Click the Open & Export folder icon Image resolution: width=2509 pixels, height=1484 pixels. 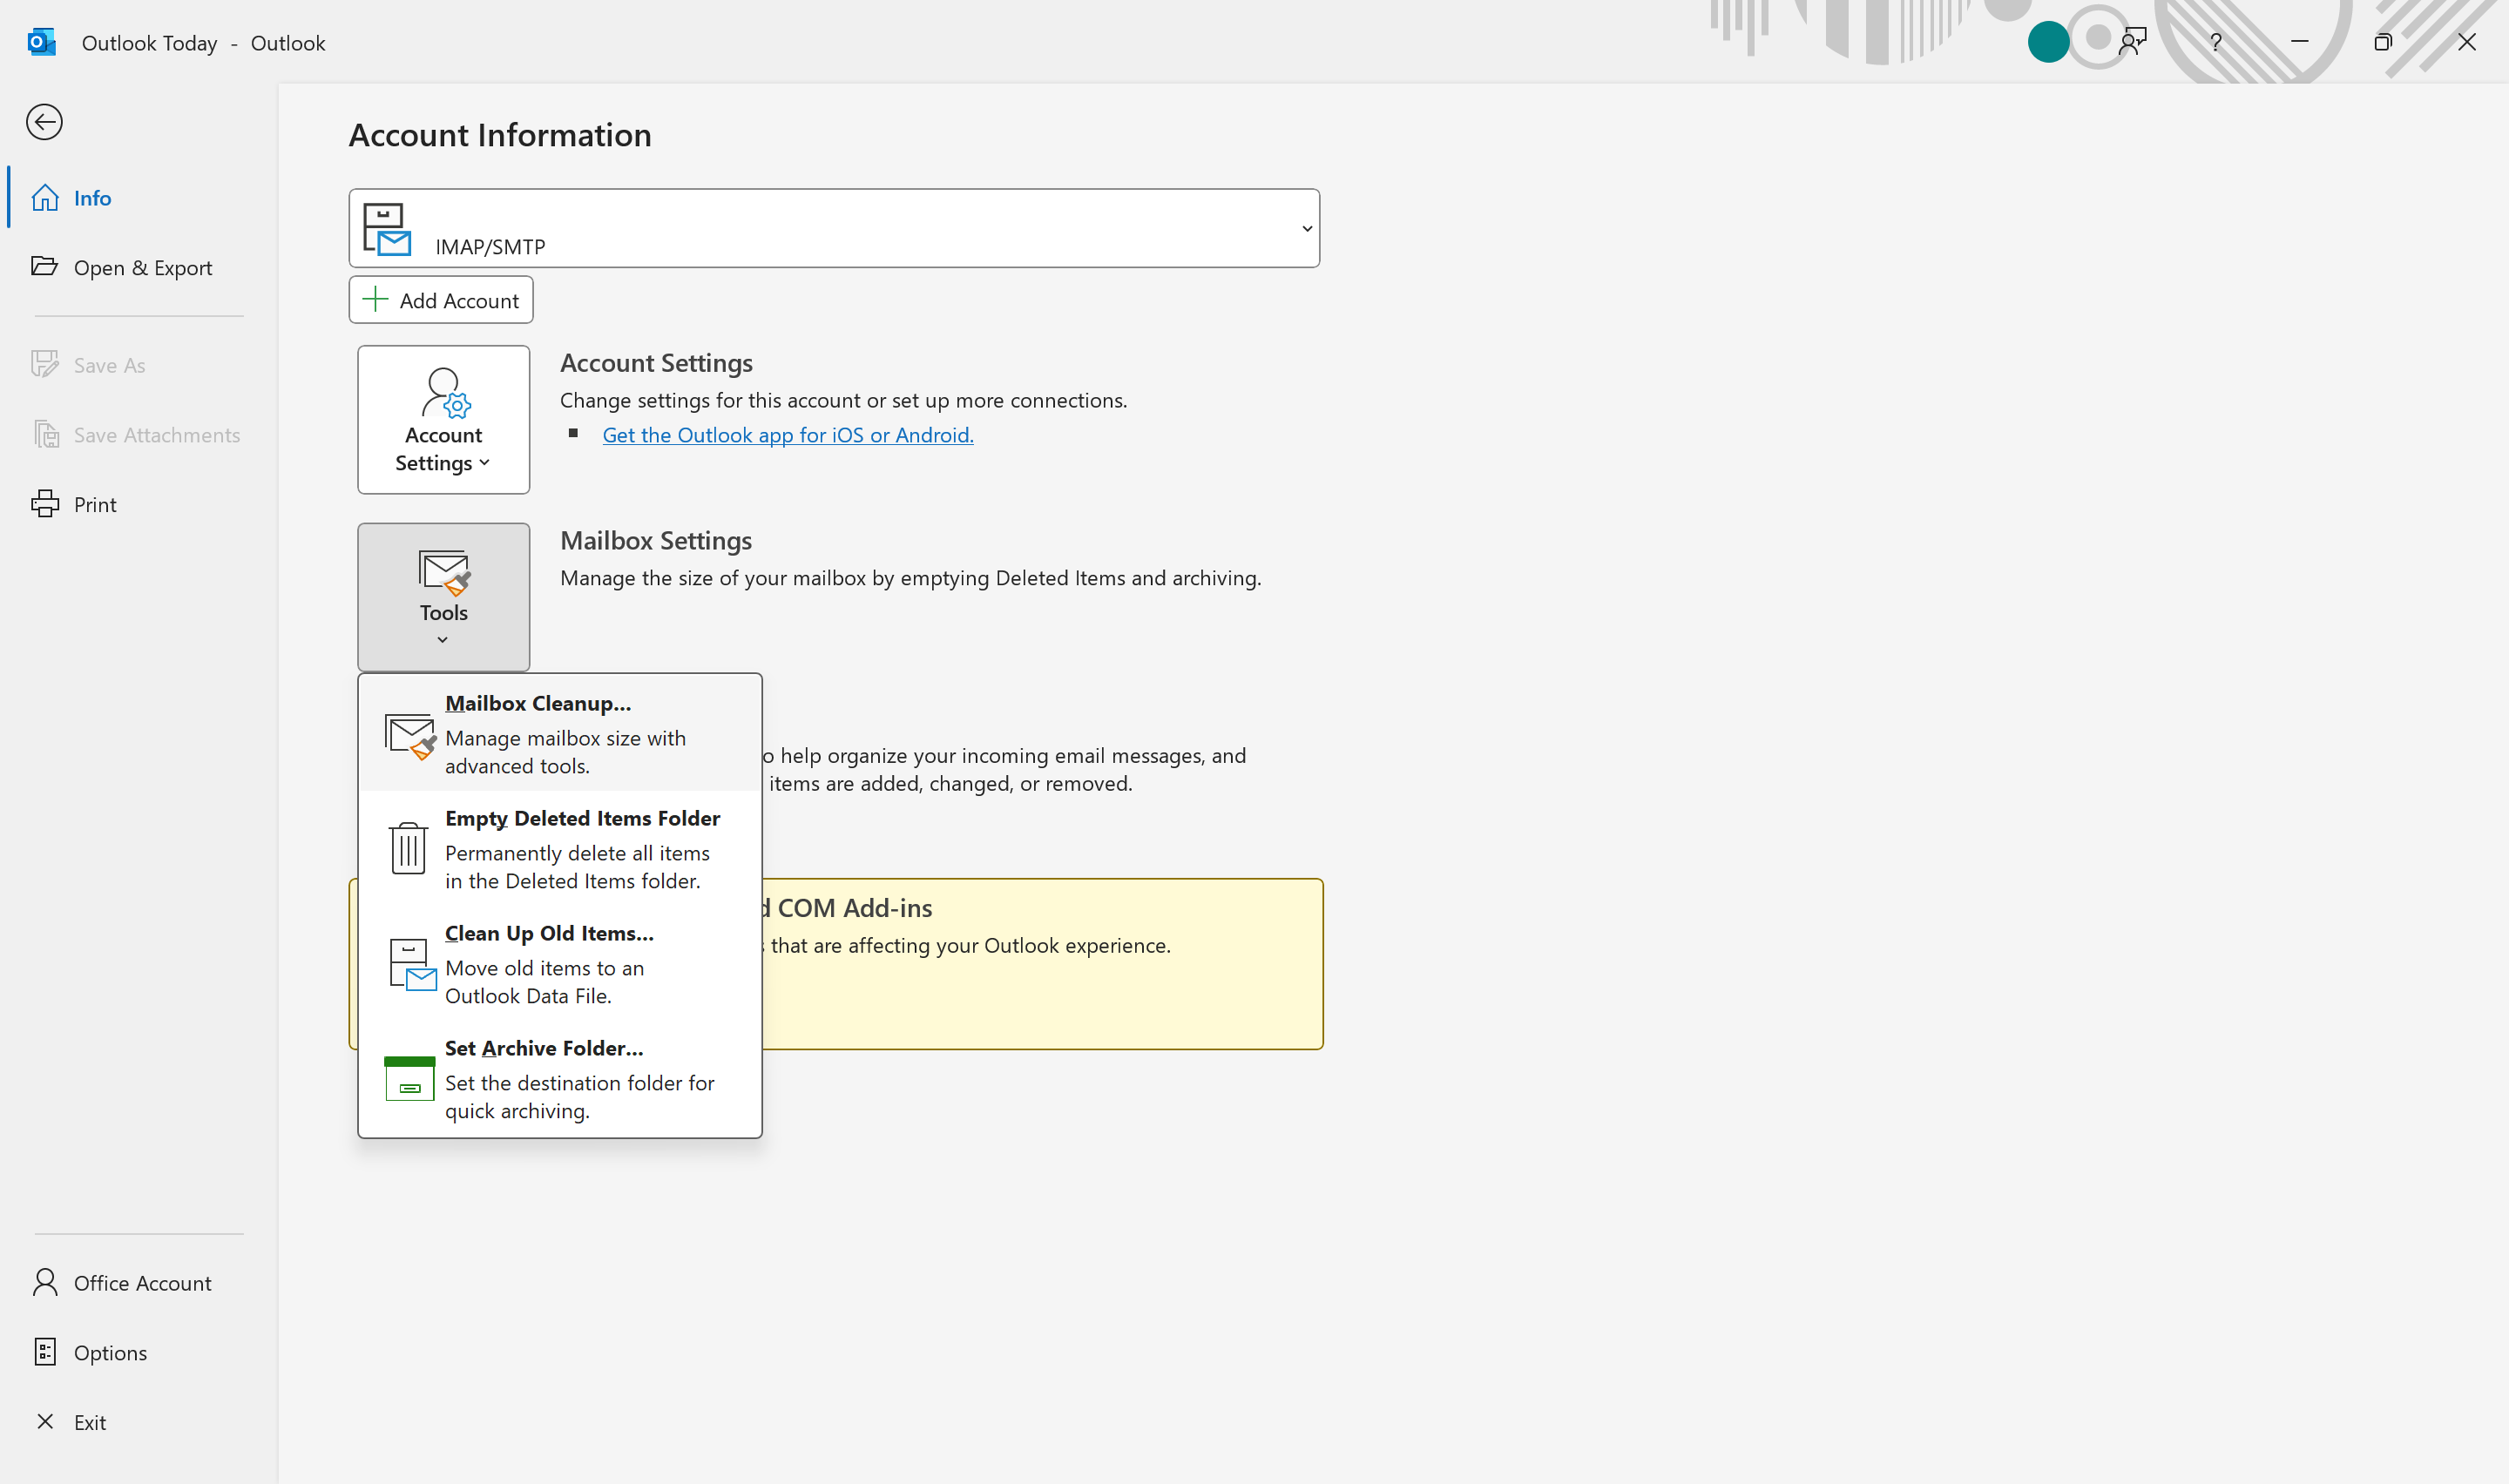(x=45, y=266)
